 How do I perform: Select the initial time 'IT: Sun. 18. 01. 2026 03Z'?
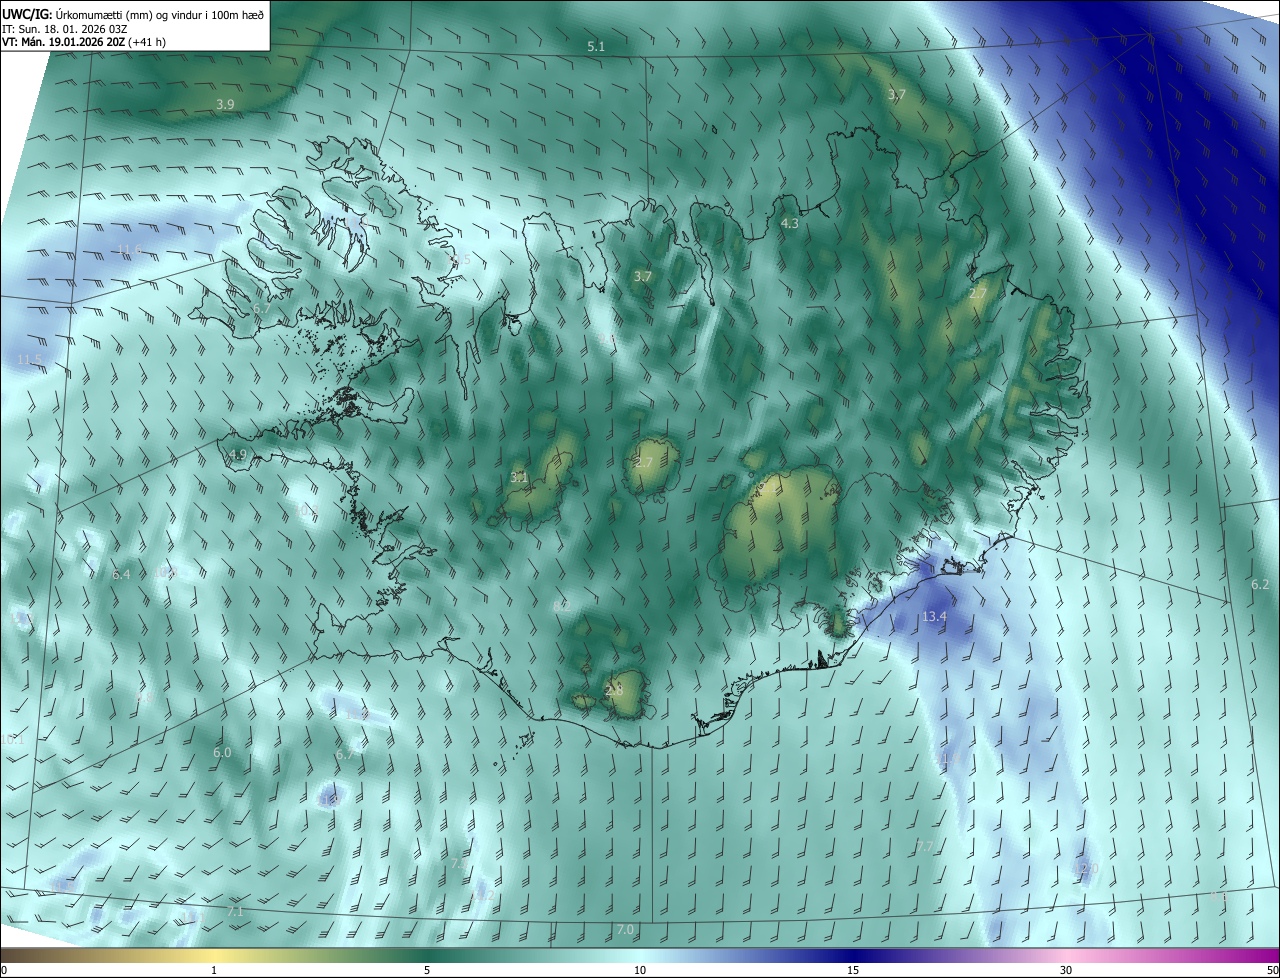click(66, 29)
